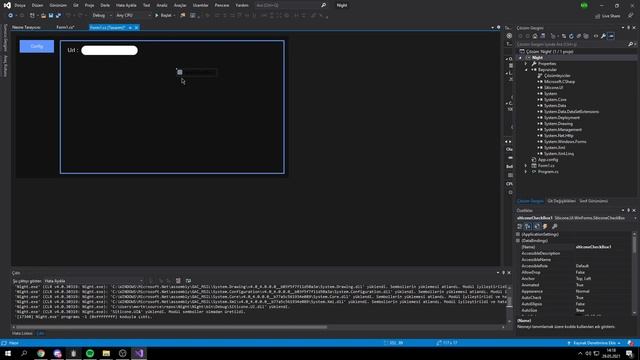Collapse the Başvurular references node

(526, 70)
